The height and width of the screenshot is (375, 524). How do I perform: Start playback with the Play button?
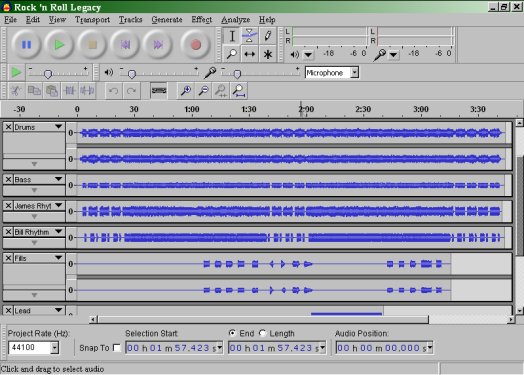point(59,44)
